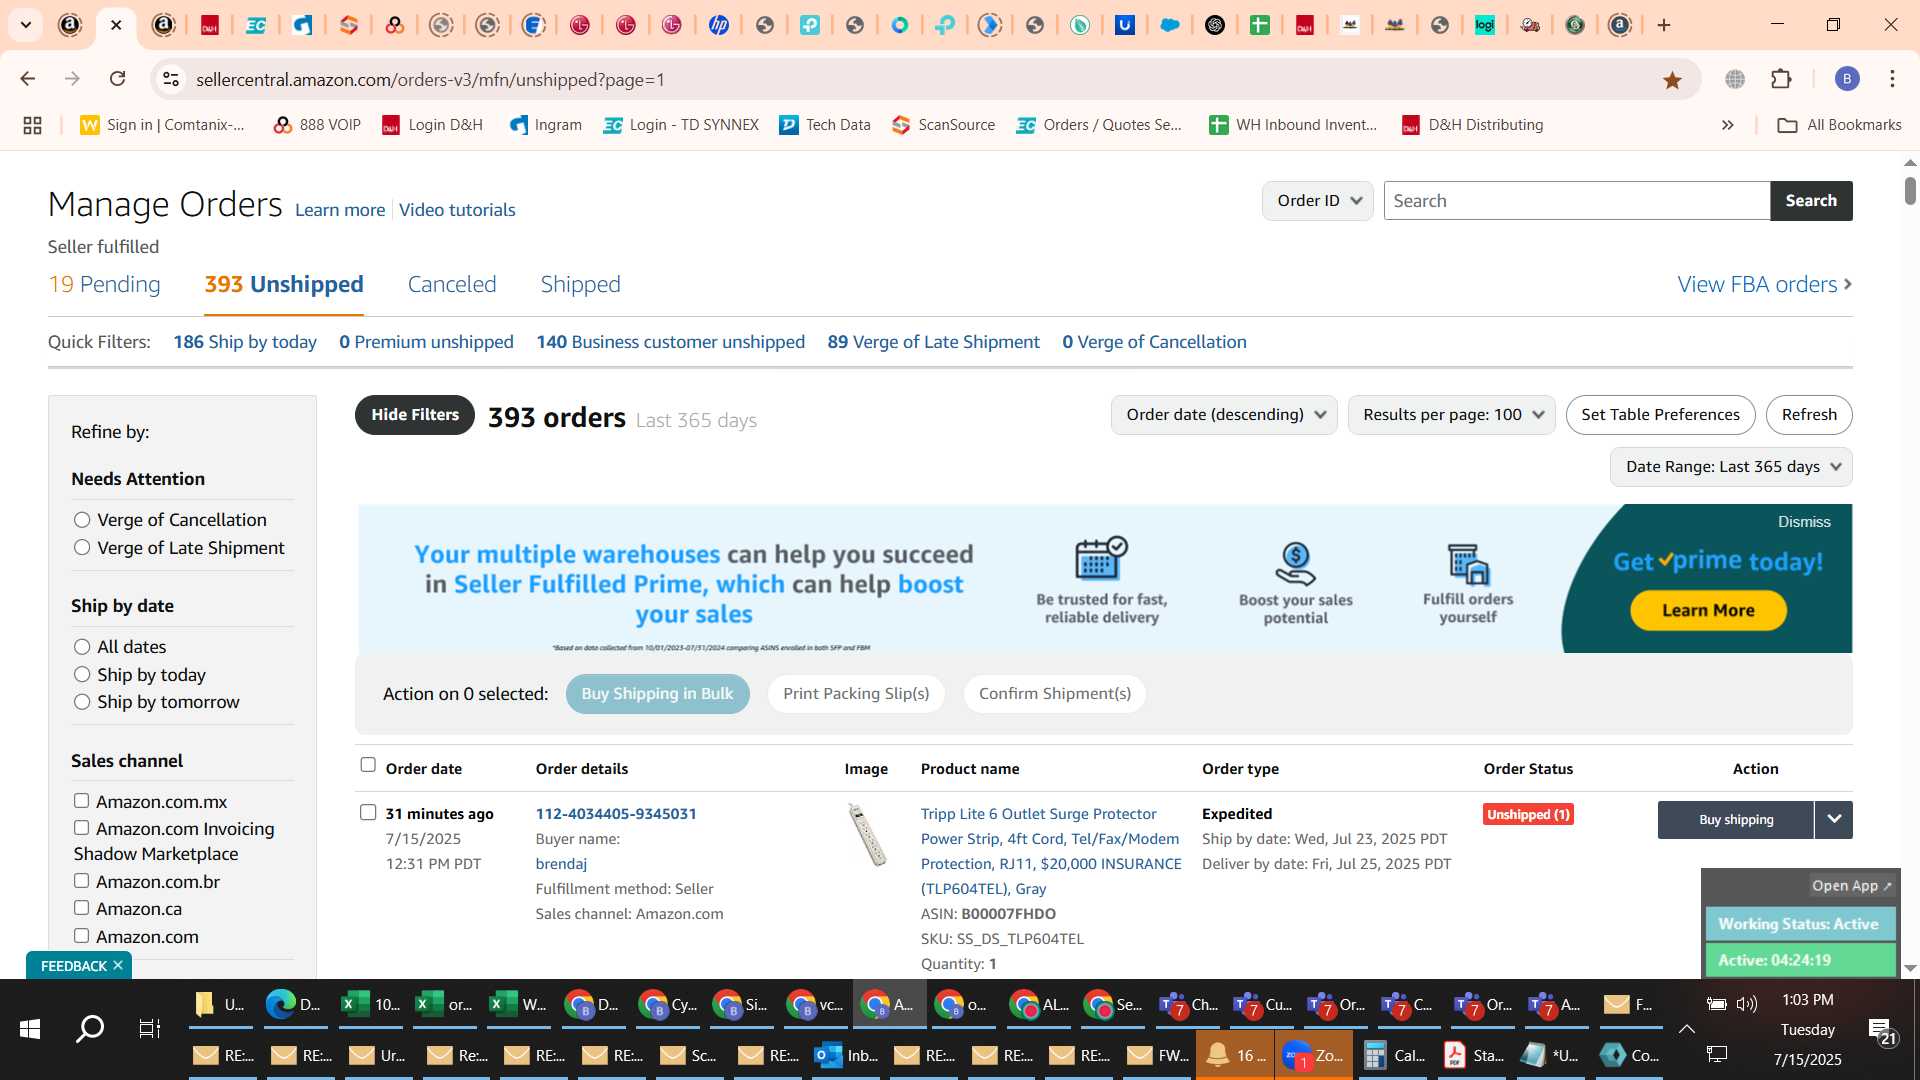
Task: Click the page vertical scrollbar thumb
Action: tap(1910, 190)
